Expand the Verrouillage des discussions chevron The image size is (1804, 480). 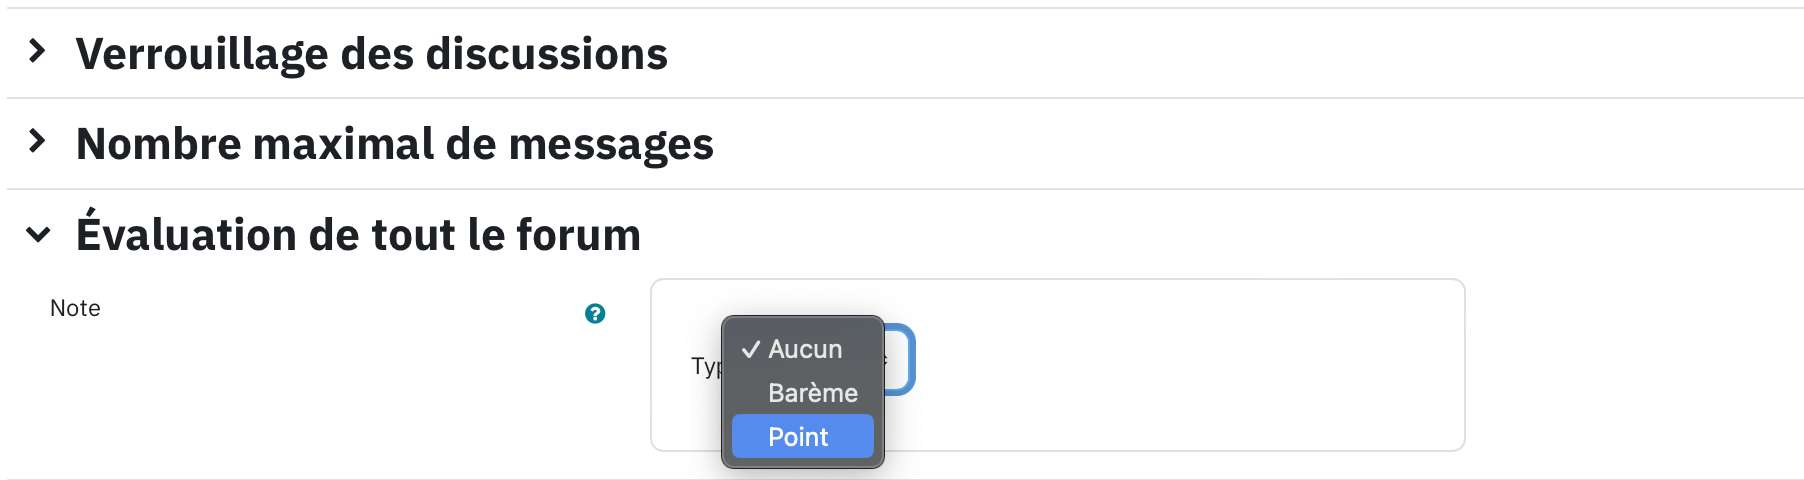(x=38, y=51)
